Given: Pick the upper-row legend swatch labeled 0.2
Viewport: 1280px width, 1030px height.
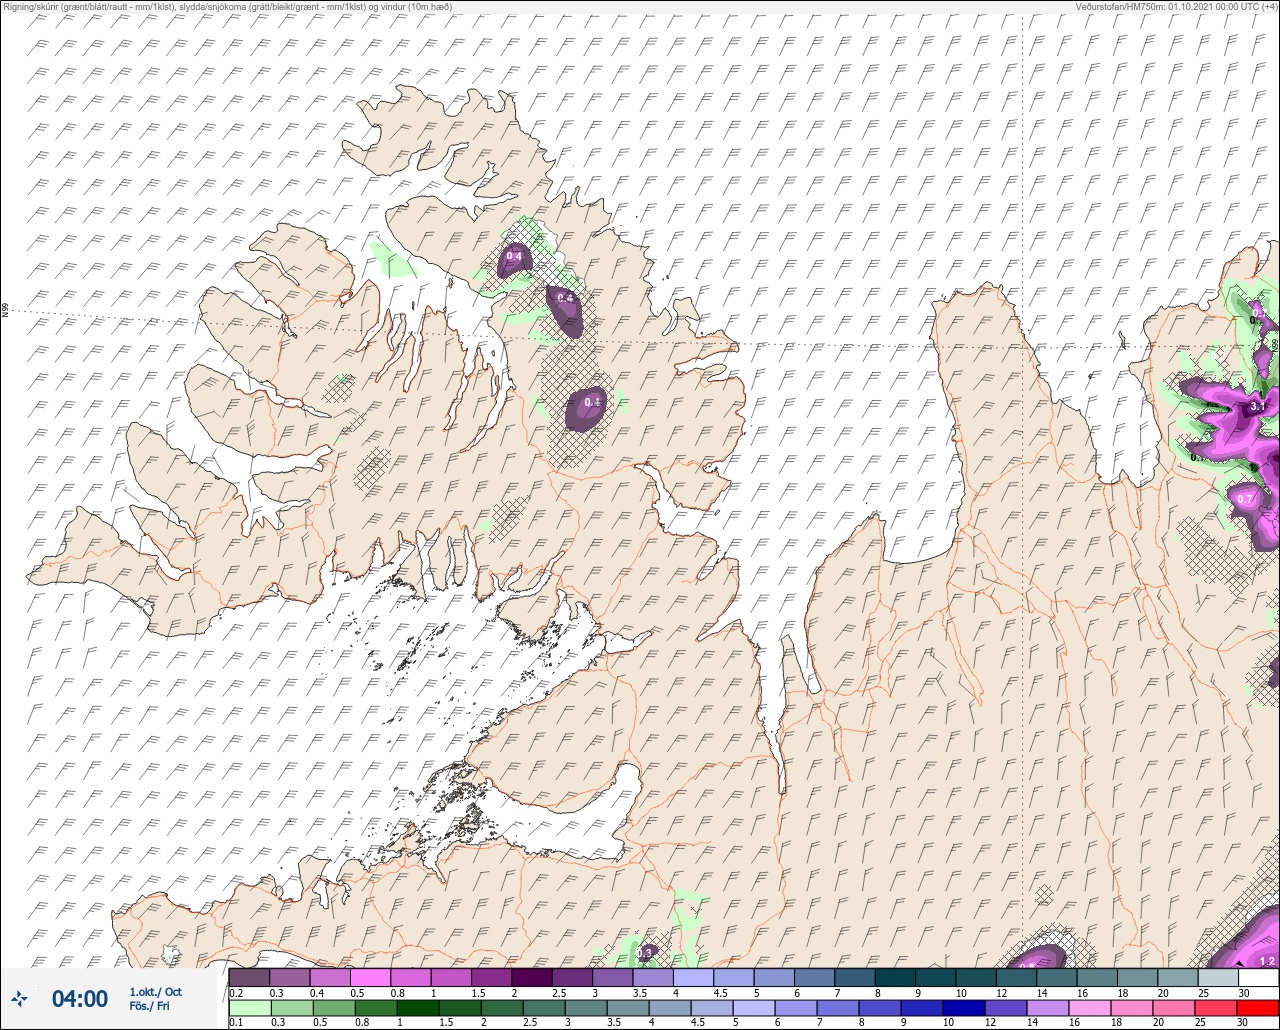Looking at the screenshot, I should click(249, 977).
